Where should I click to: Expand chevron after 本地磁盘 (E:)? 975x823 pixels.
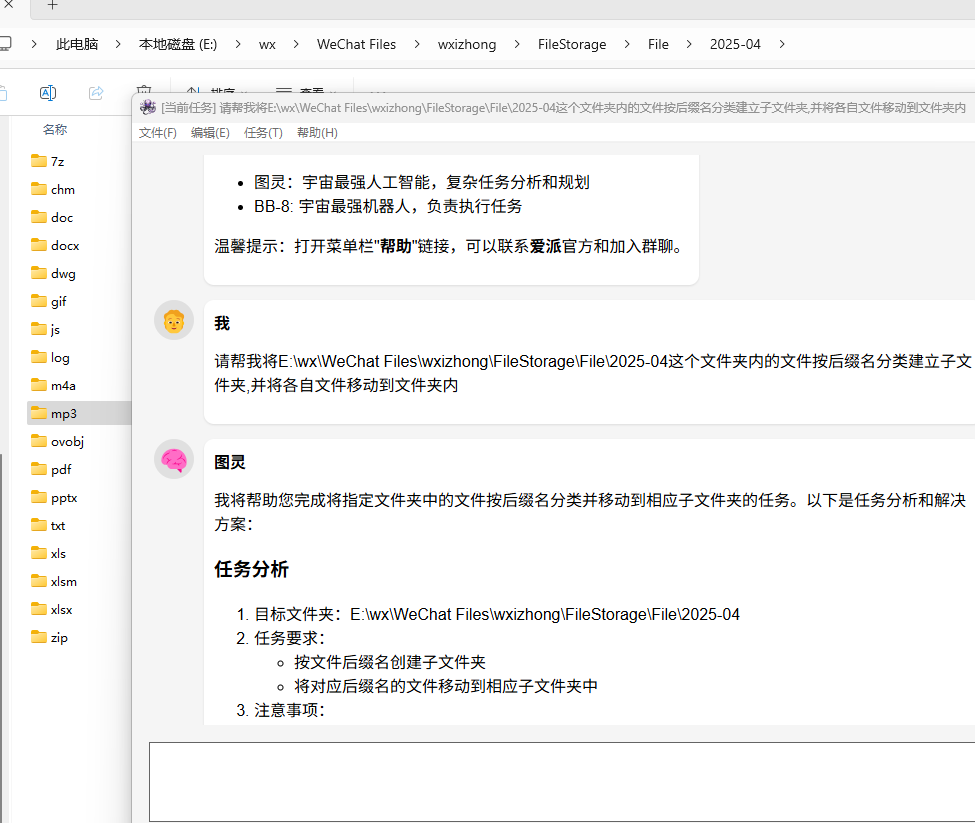[x=238, y=44]
